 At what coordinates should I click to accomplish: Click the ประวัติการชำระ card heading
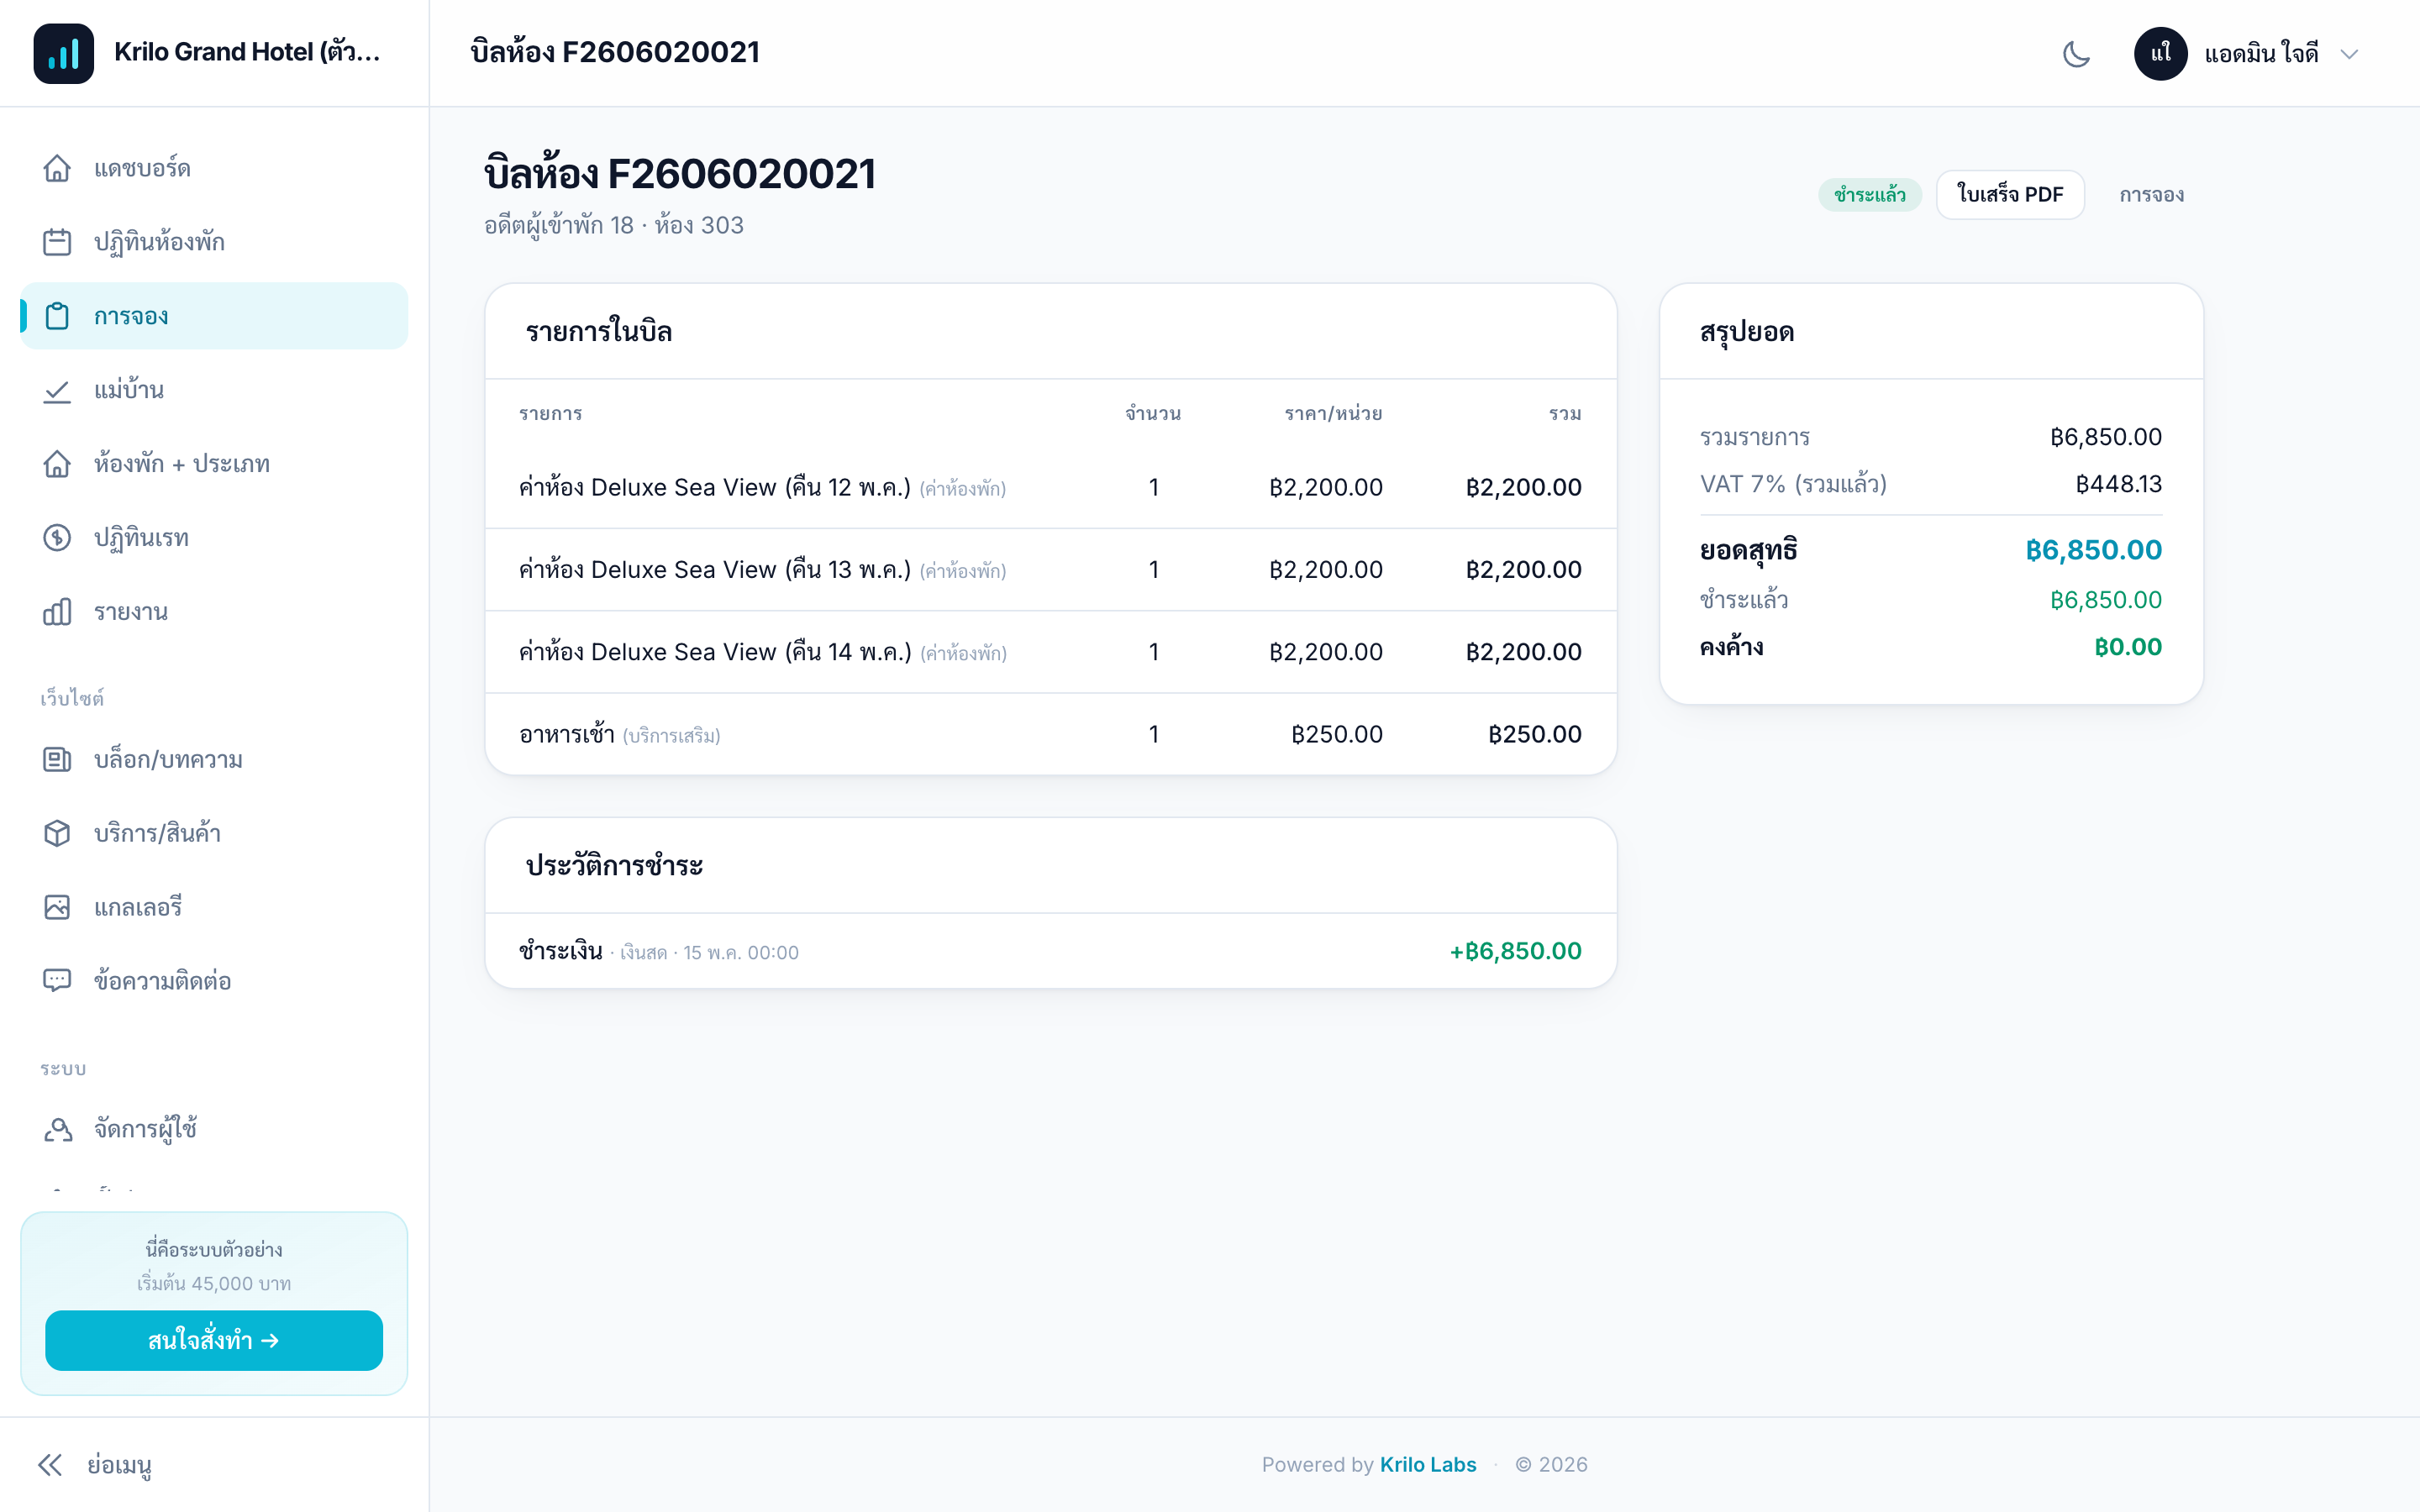614,866
